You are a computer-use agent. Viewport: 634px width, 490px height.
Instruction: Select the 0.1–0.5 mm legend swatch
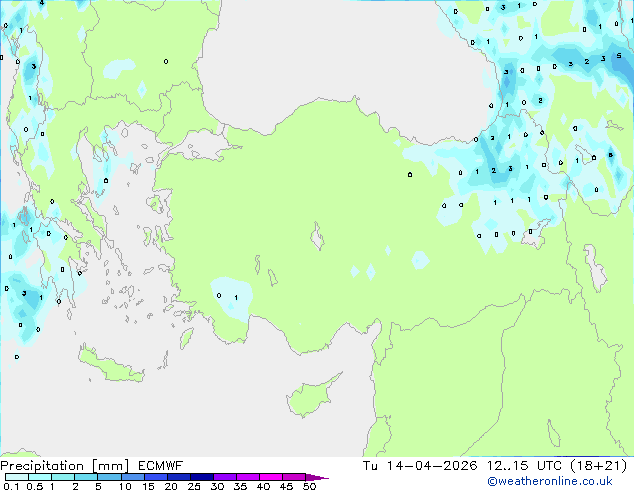17,477
